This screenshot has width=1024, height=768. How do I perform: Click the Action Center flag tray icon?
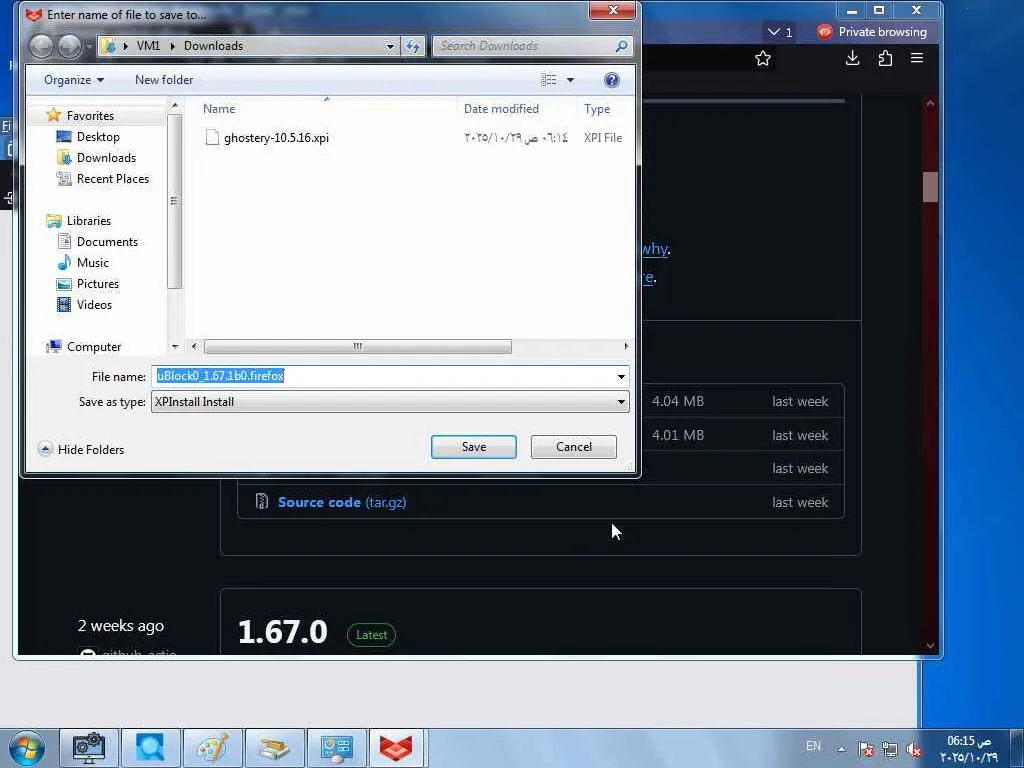pos(866,749)
